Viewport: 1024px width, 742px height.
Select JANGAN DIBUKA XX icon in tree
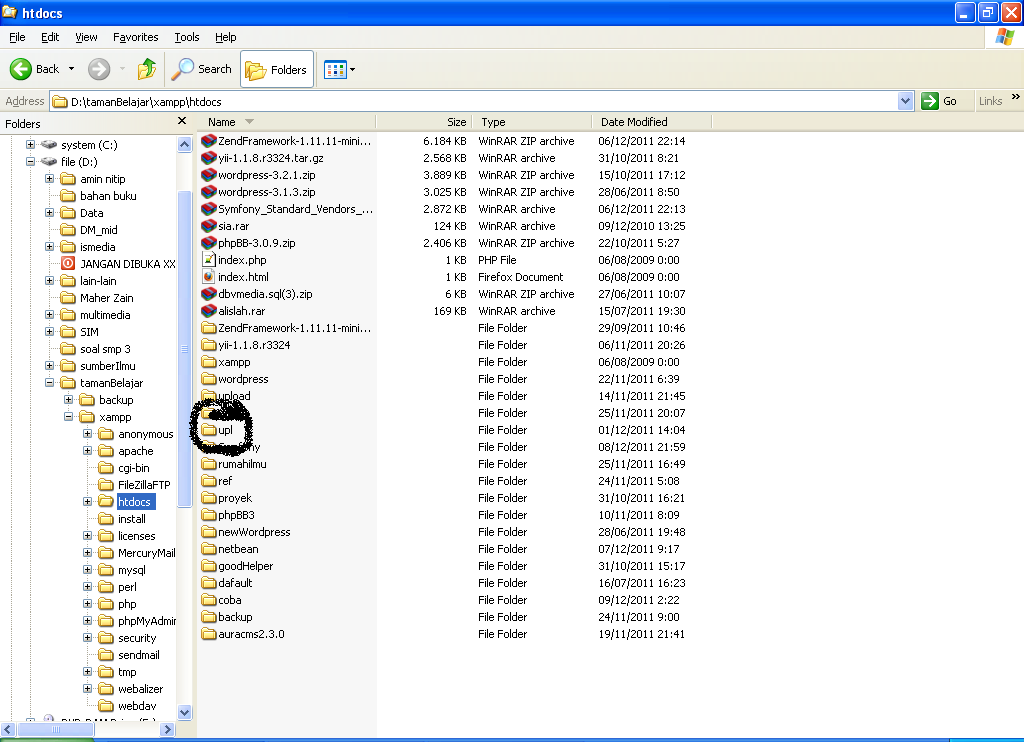pyautogui.click(x=68, y=264)
